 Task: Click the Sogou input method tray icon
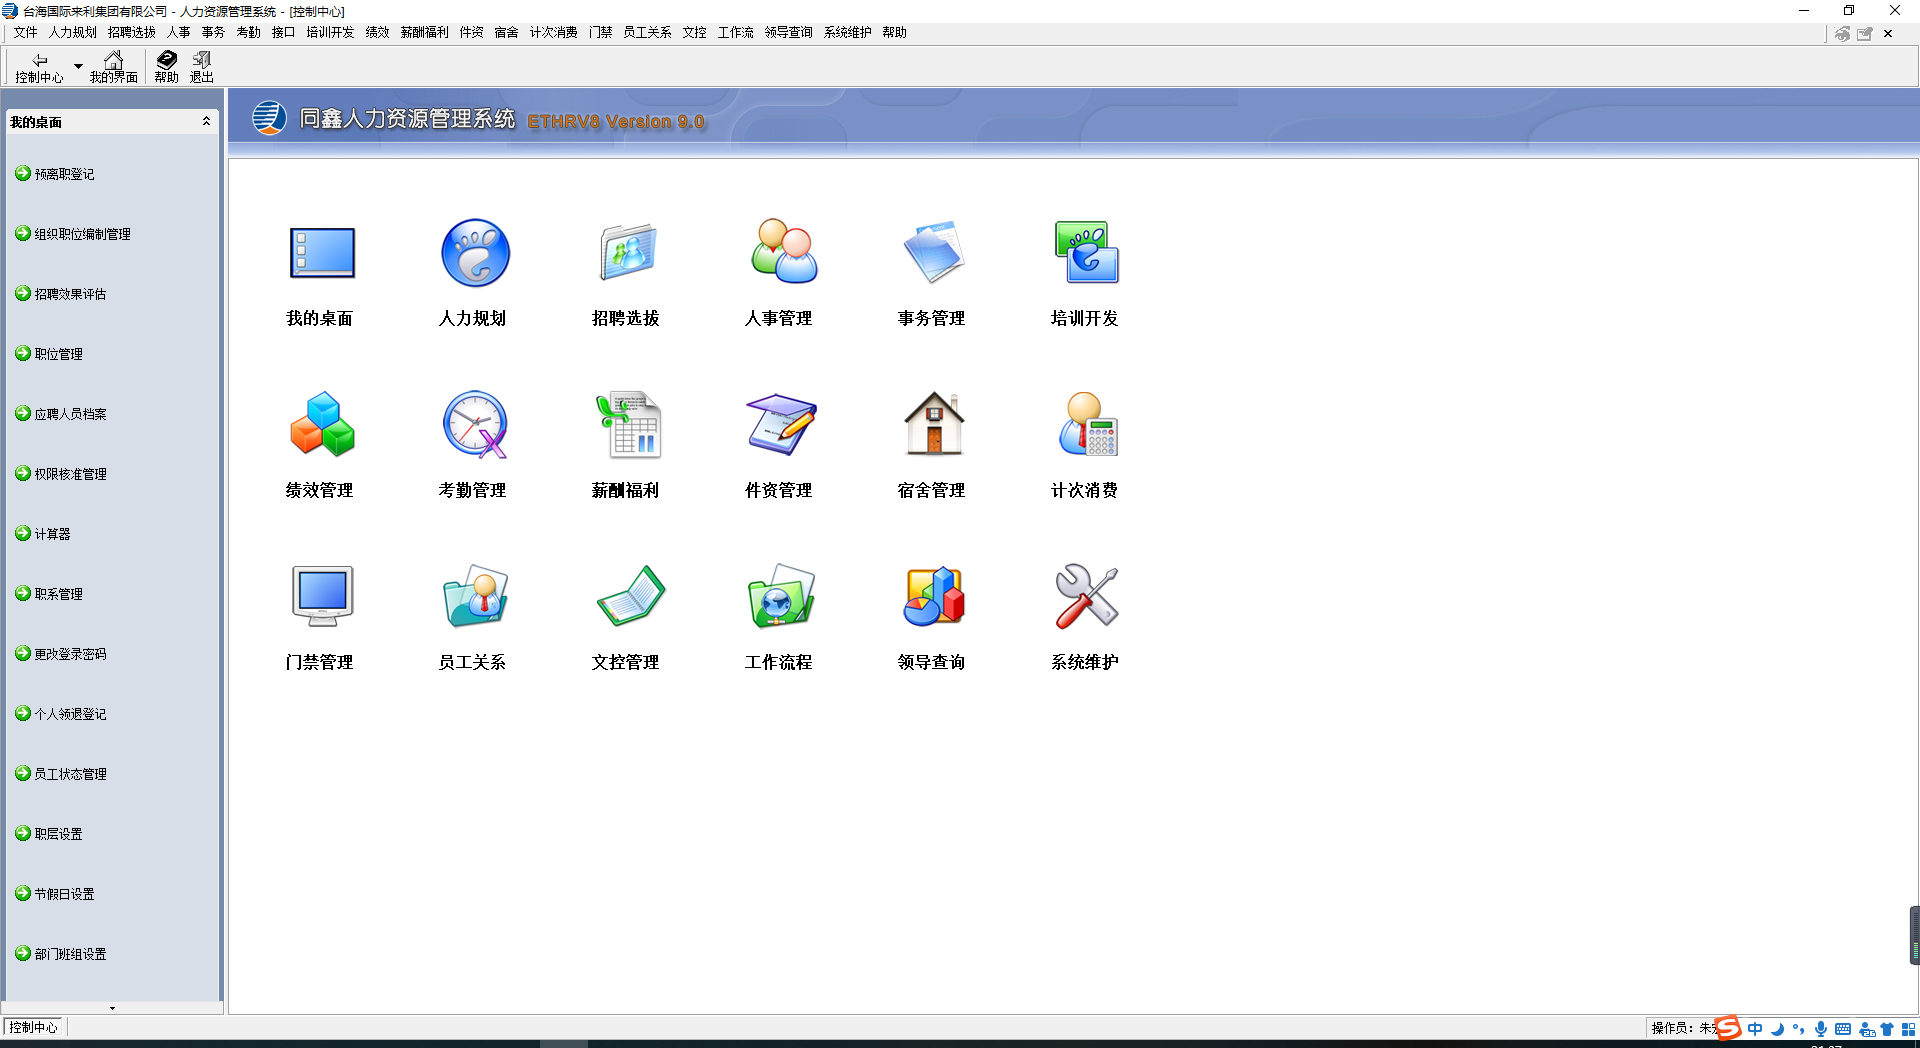(x=1727, y=1028)
